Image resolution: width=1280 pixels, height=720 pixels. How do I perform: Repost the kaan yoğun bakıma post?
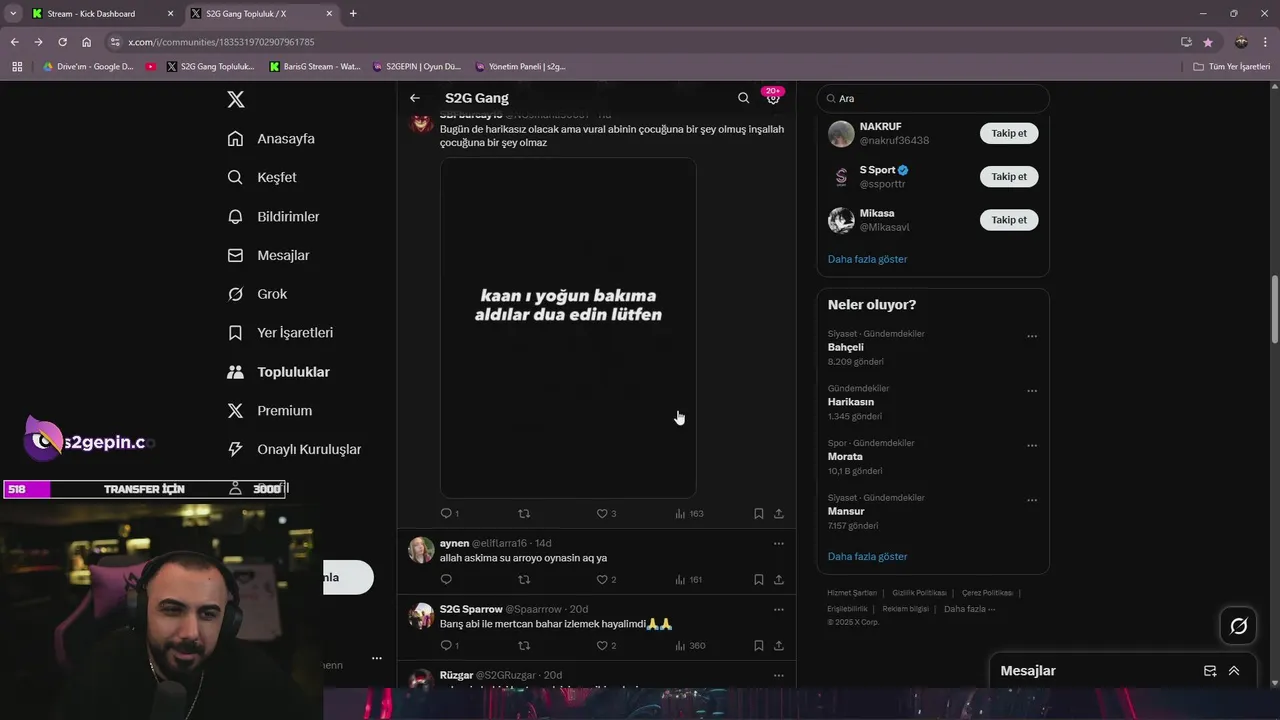(524, 513)
